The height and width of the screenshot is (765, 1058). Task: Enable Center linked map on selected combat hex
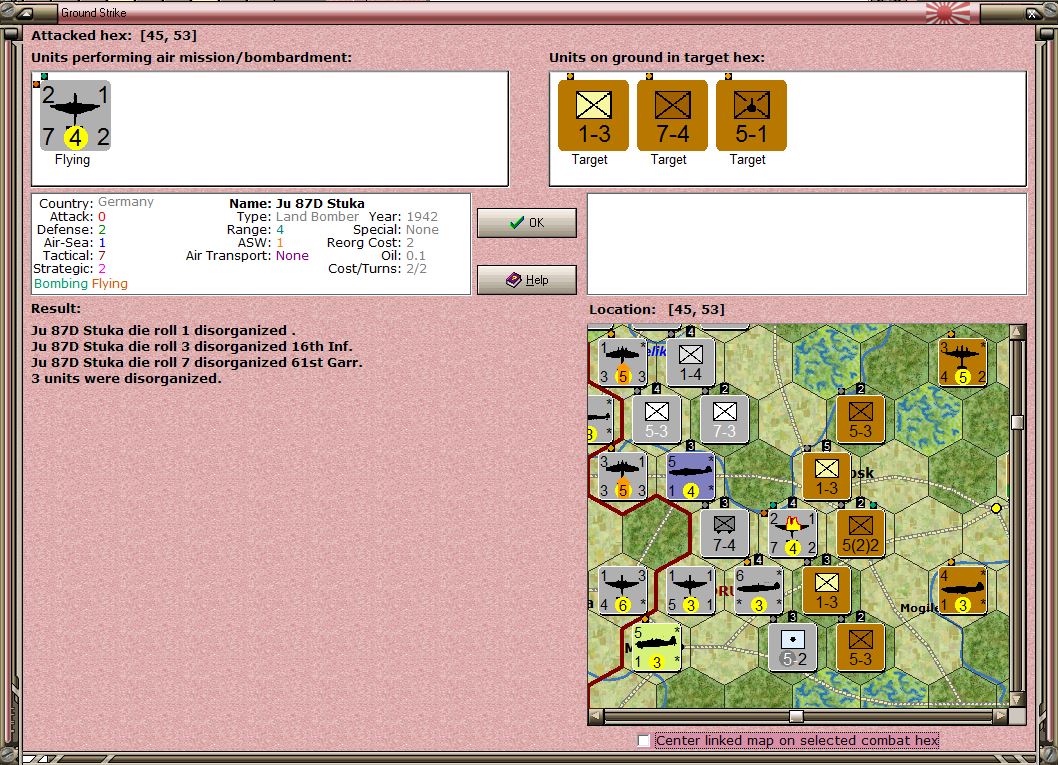644,741
